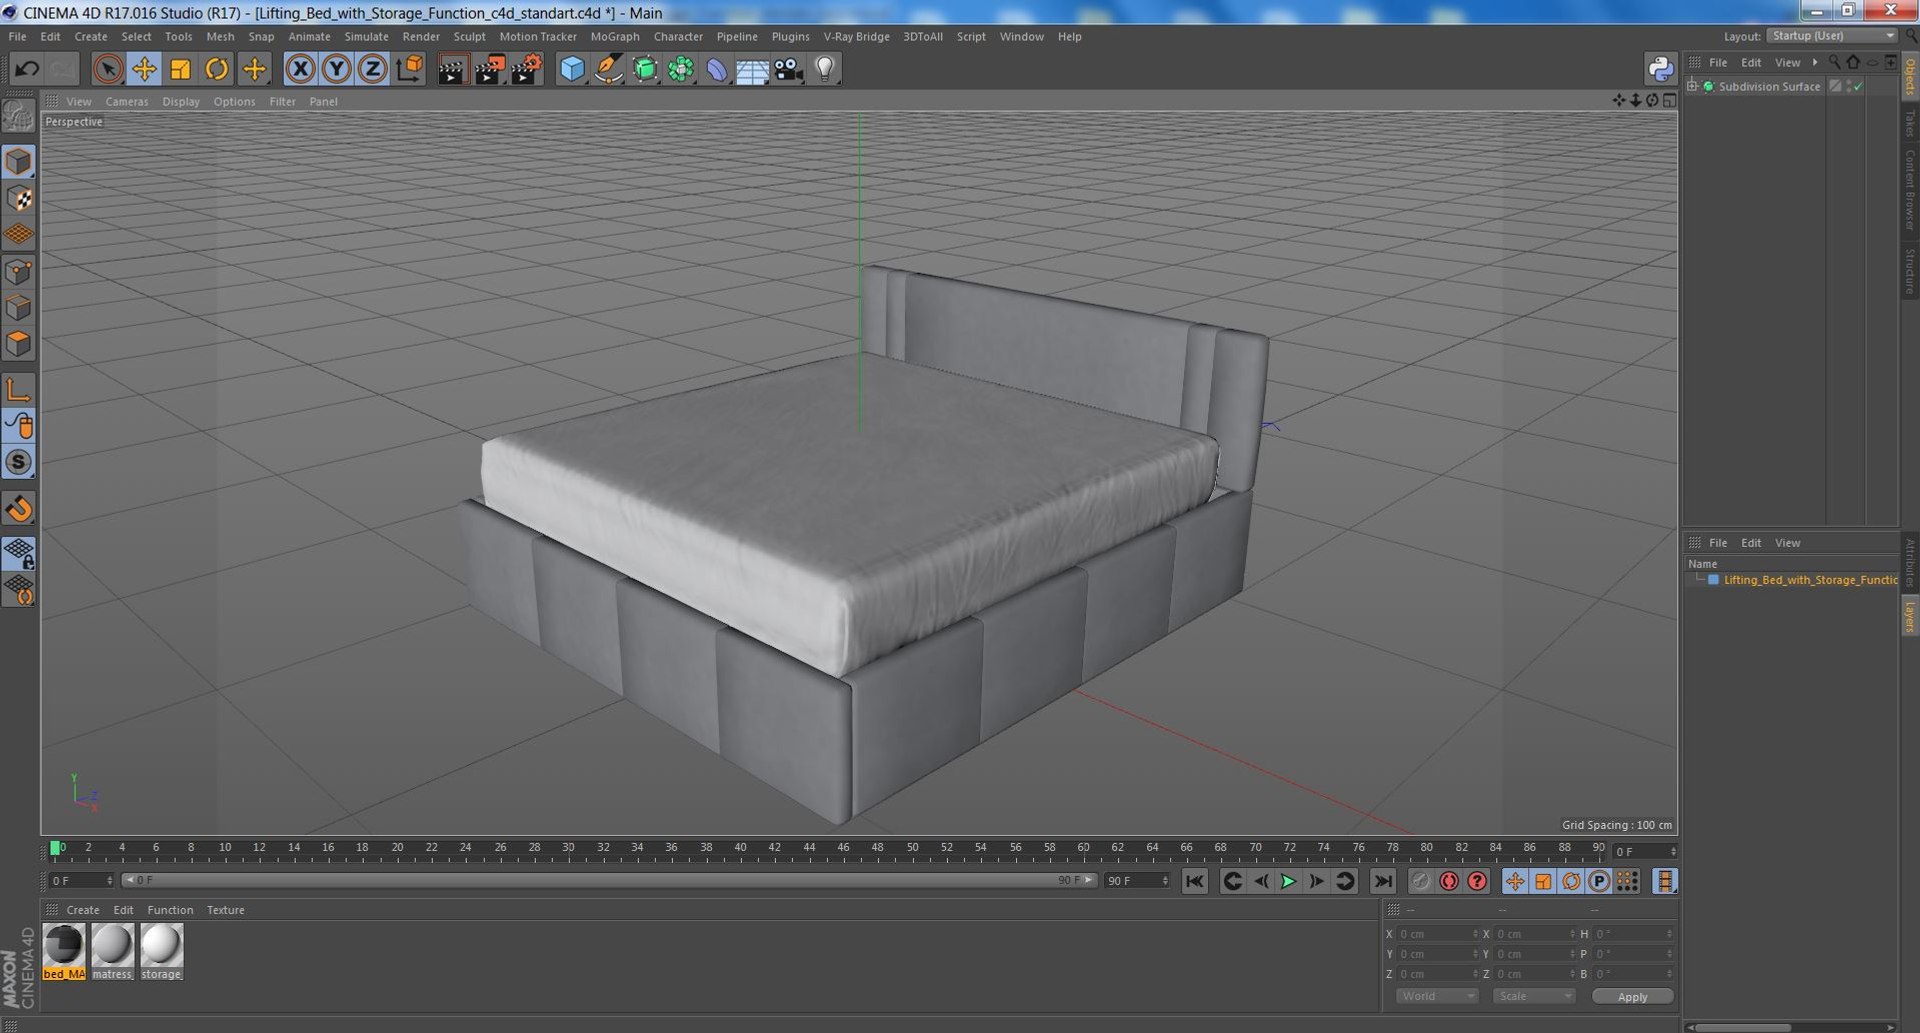Enable the Axis modification tool

(19, 390)
